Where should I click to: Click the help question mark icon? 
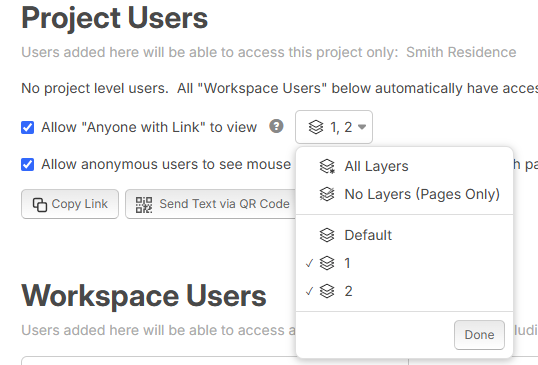(276, 126)
